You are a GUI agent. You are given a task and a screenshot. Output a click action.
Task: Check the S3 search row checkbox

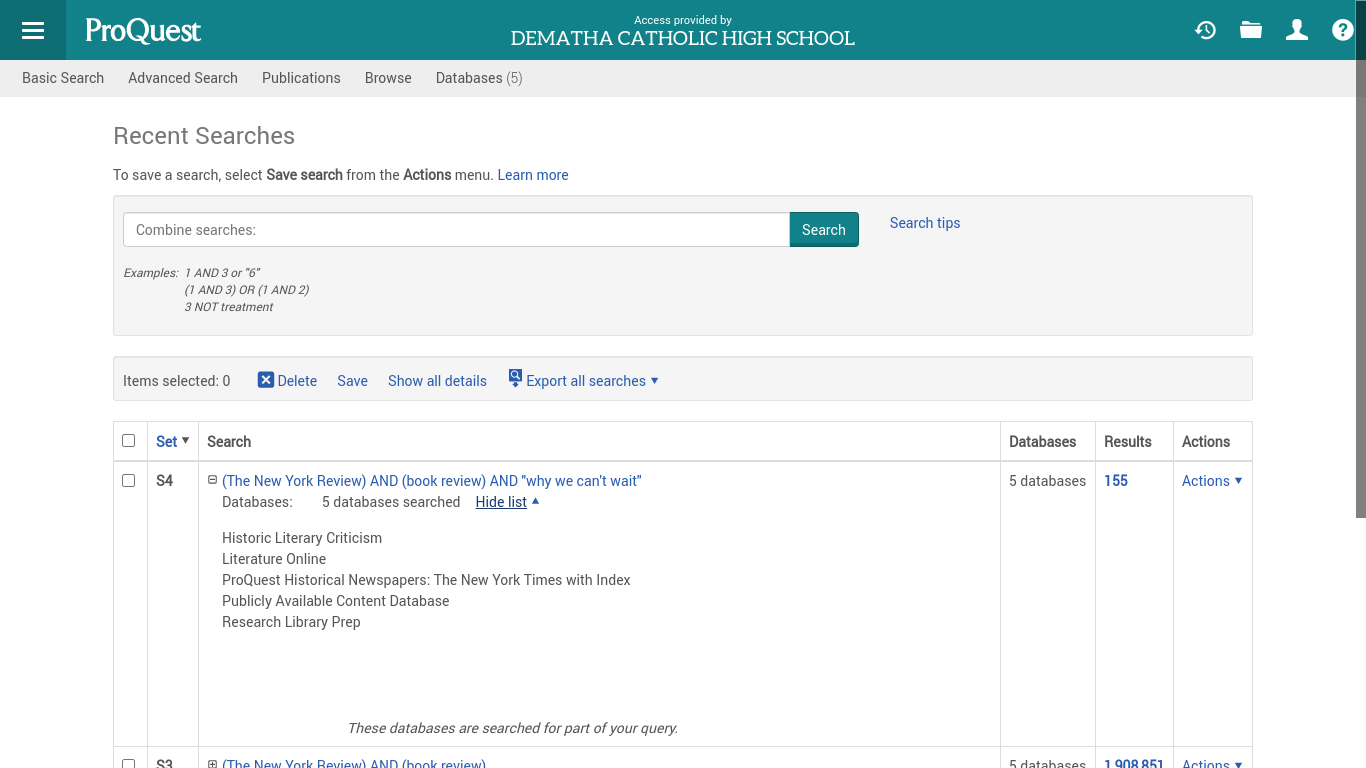[128, 764]
